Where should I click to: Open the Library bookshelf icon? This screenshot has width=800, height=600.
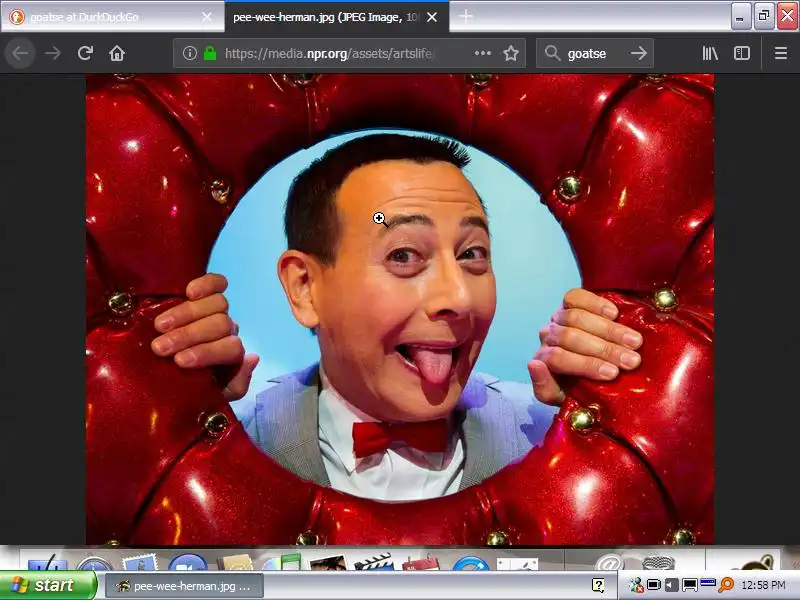710,53
